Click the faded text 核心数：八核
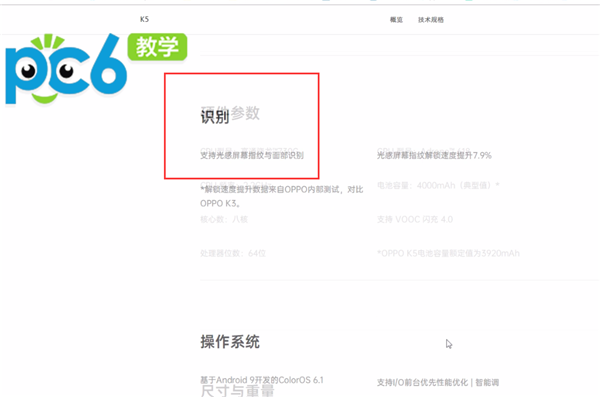Screen dimensions: 600x397 [224, 219]
